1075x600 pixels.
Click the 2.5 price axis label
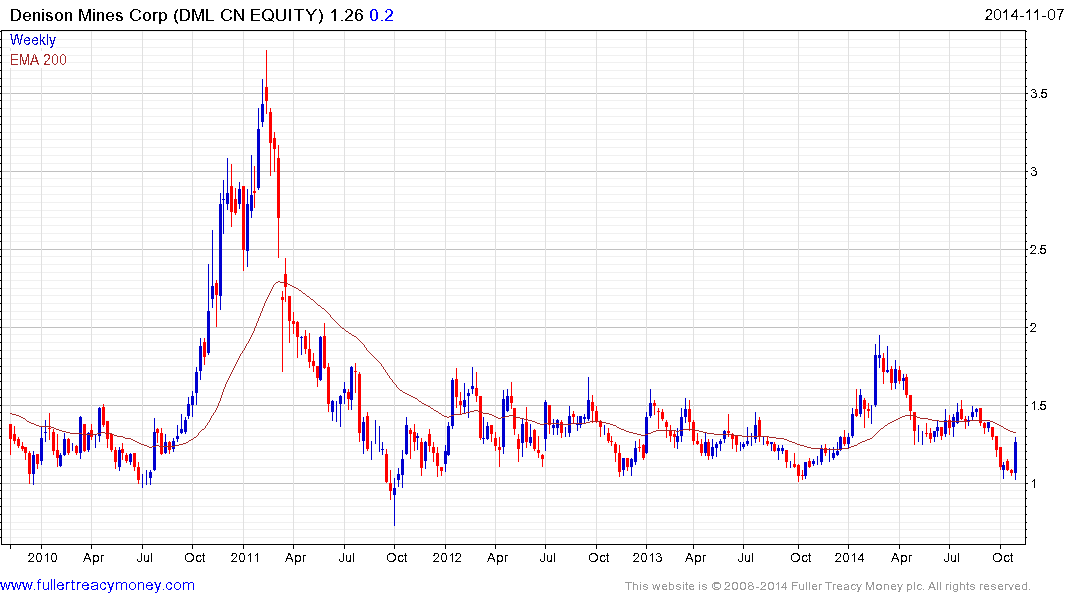pyautogui.click(x=1039, y=250)
